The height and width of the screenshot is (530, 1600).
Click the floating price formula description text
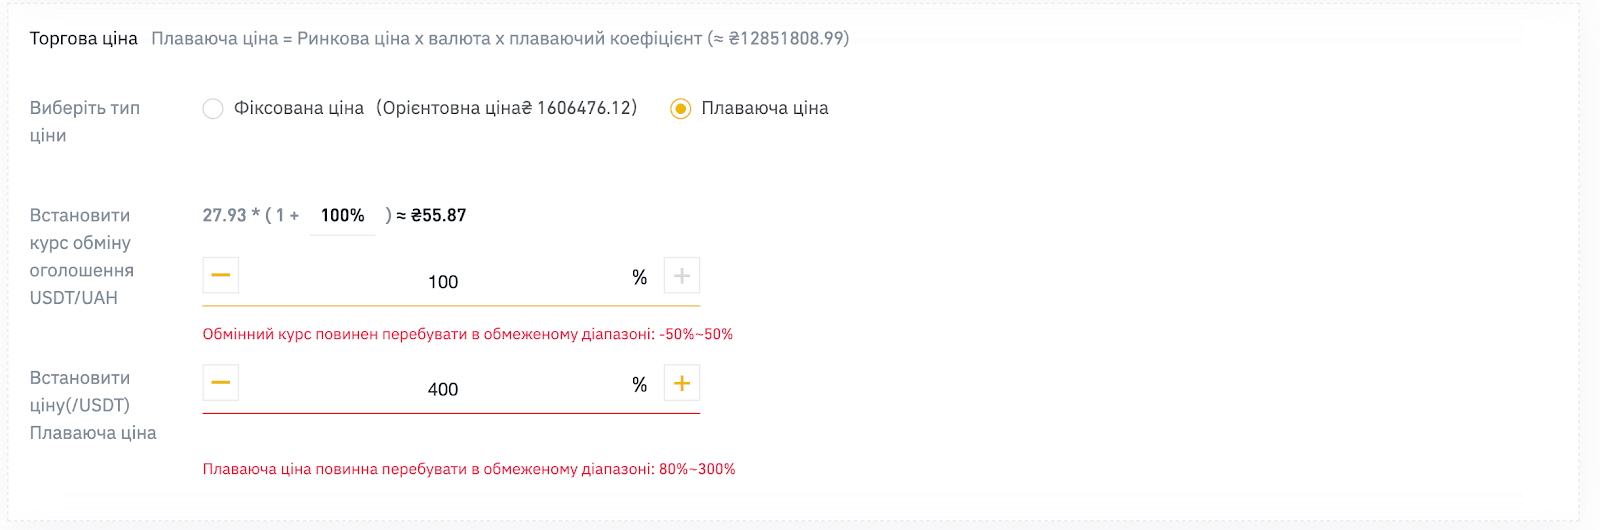(500, 39)
